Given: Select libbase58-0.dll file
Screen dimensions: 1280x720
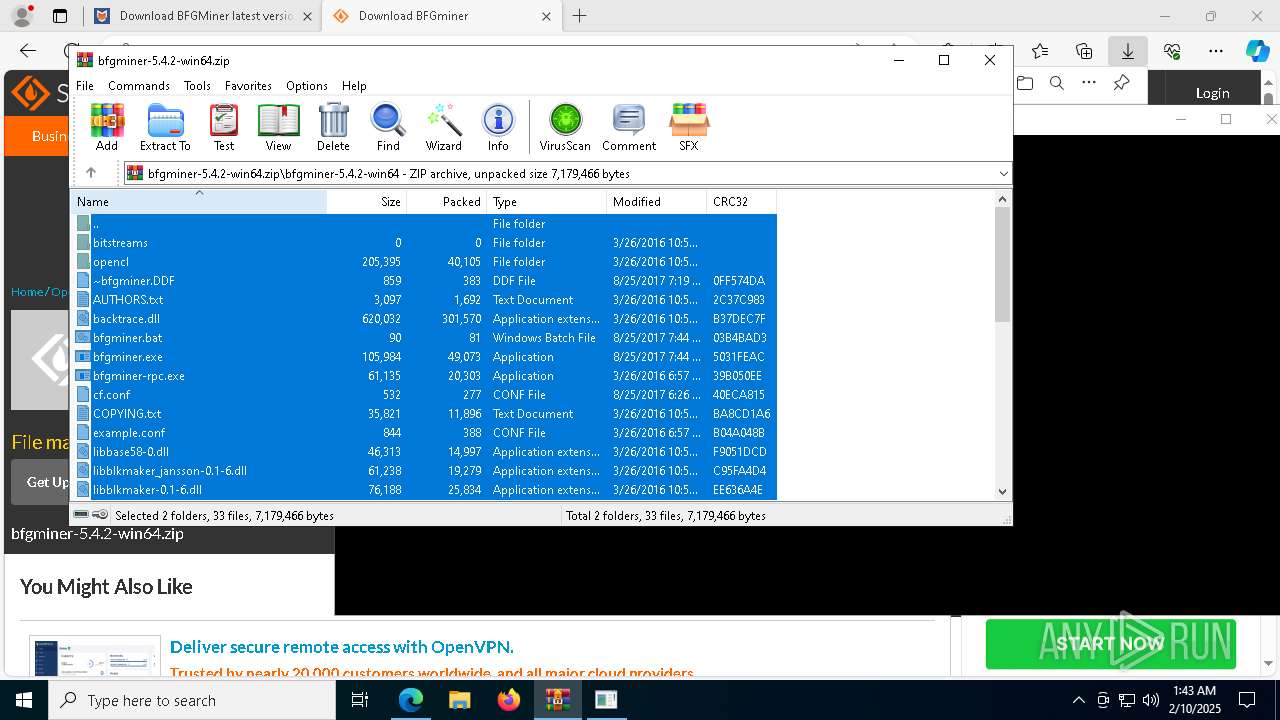Looking at the screenshot, I should 424,452.
